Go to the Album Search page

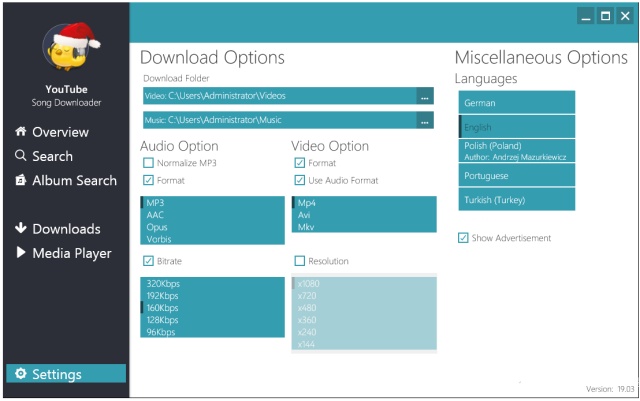(74, 181)
